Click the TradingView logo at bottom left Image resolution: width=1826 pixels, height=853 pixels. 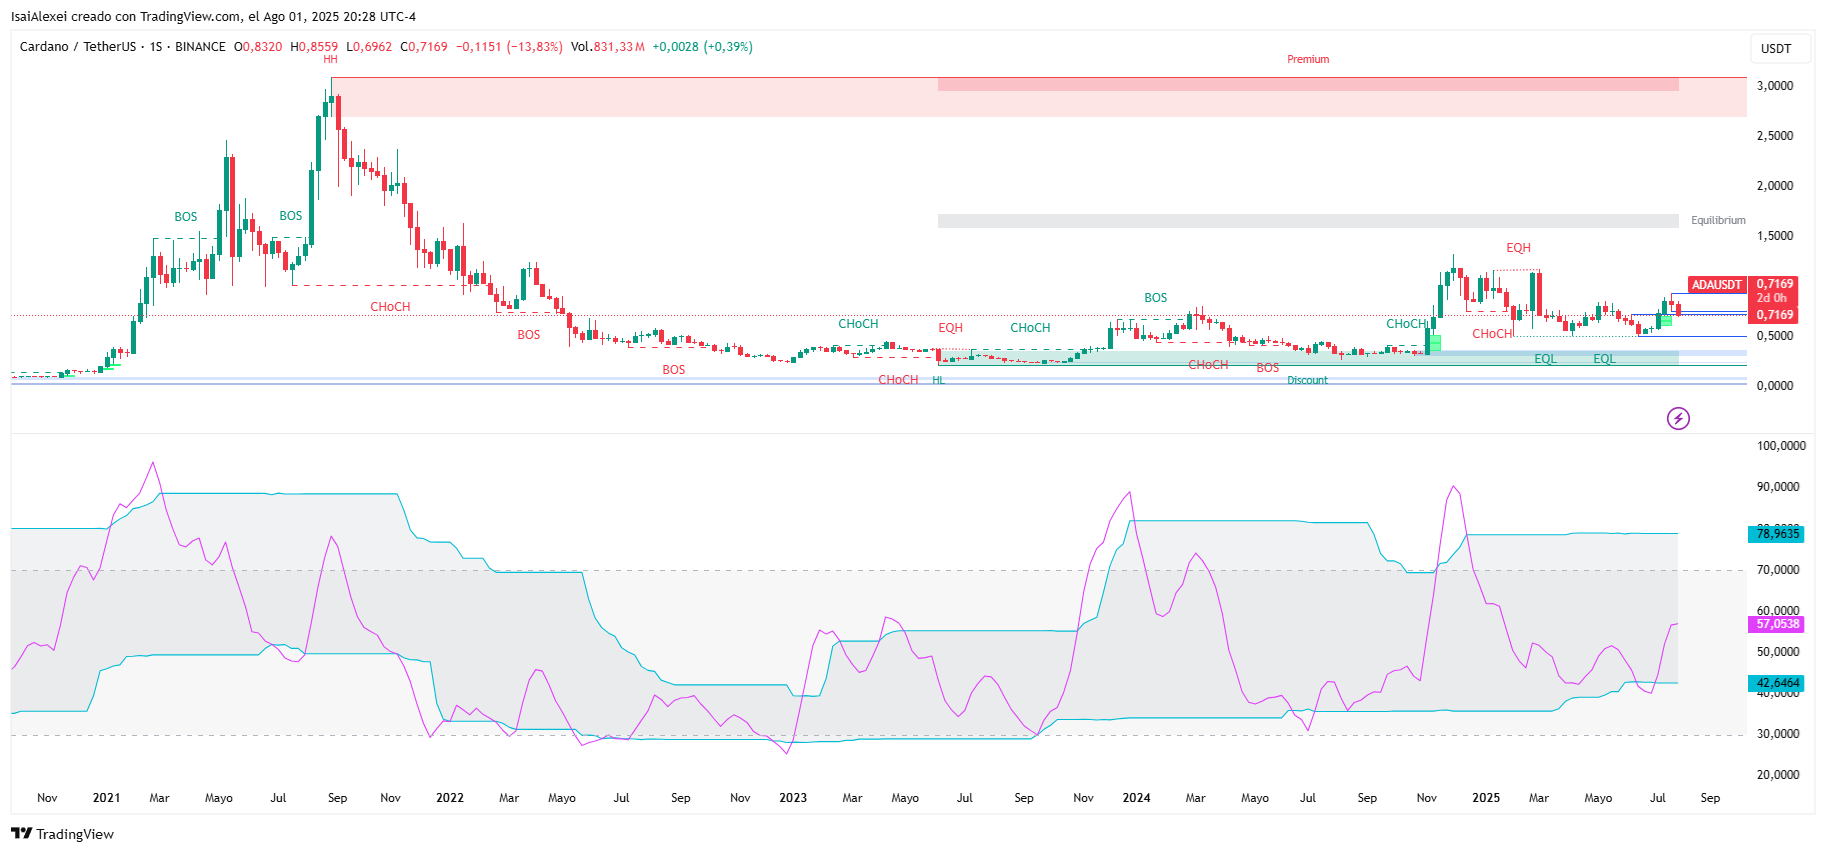(x=62, y=834)
